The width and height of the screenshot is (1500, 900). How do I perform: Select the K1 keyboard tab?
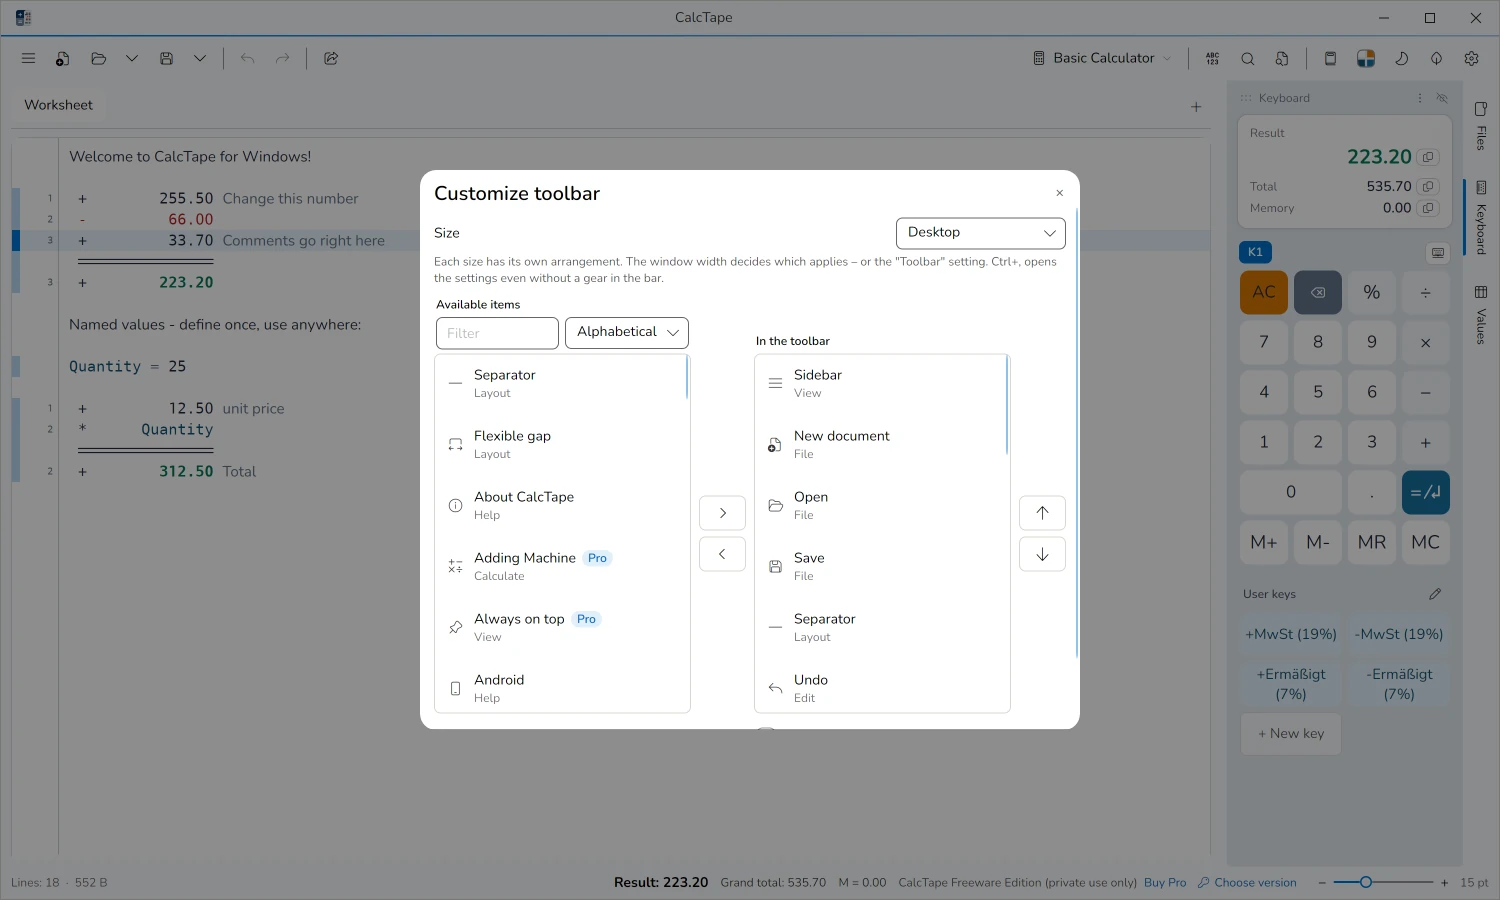coord(1255,252)
